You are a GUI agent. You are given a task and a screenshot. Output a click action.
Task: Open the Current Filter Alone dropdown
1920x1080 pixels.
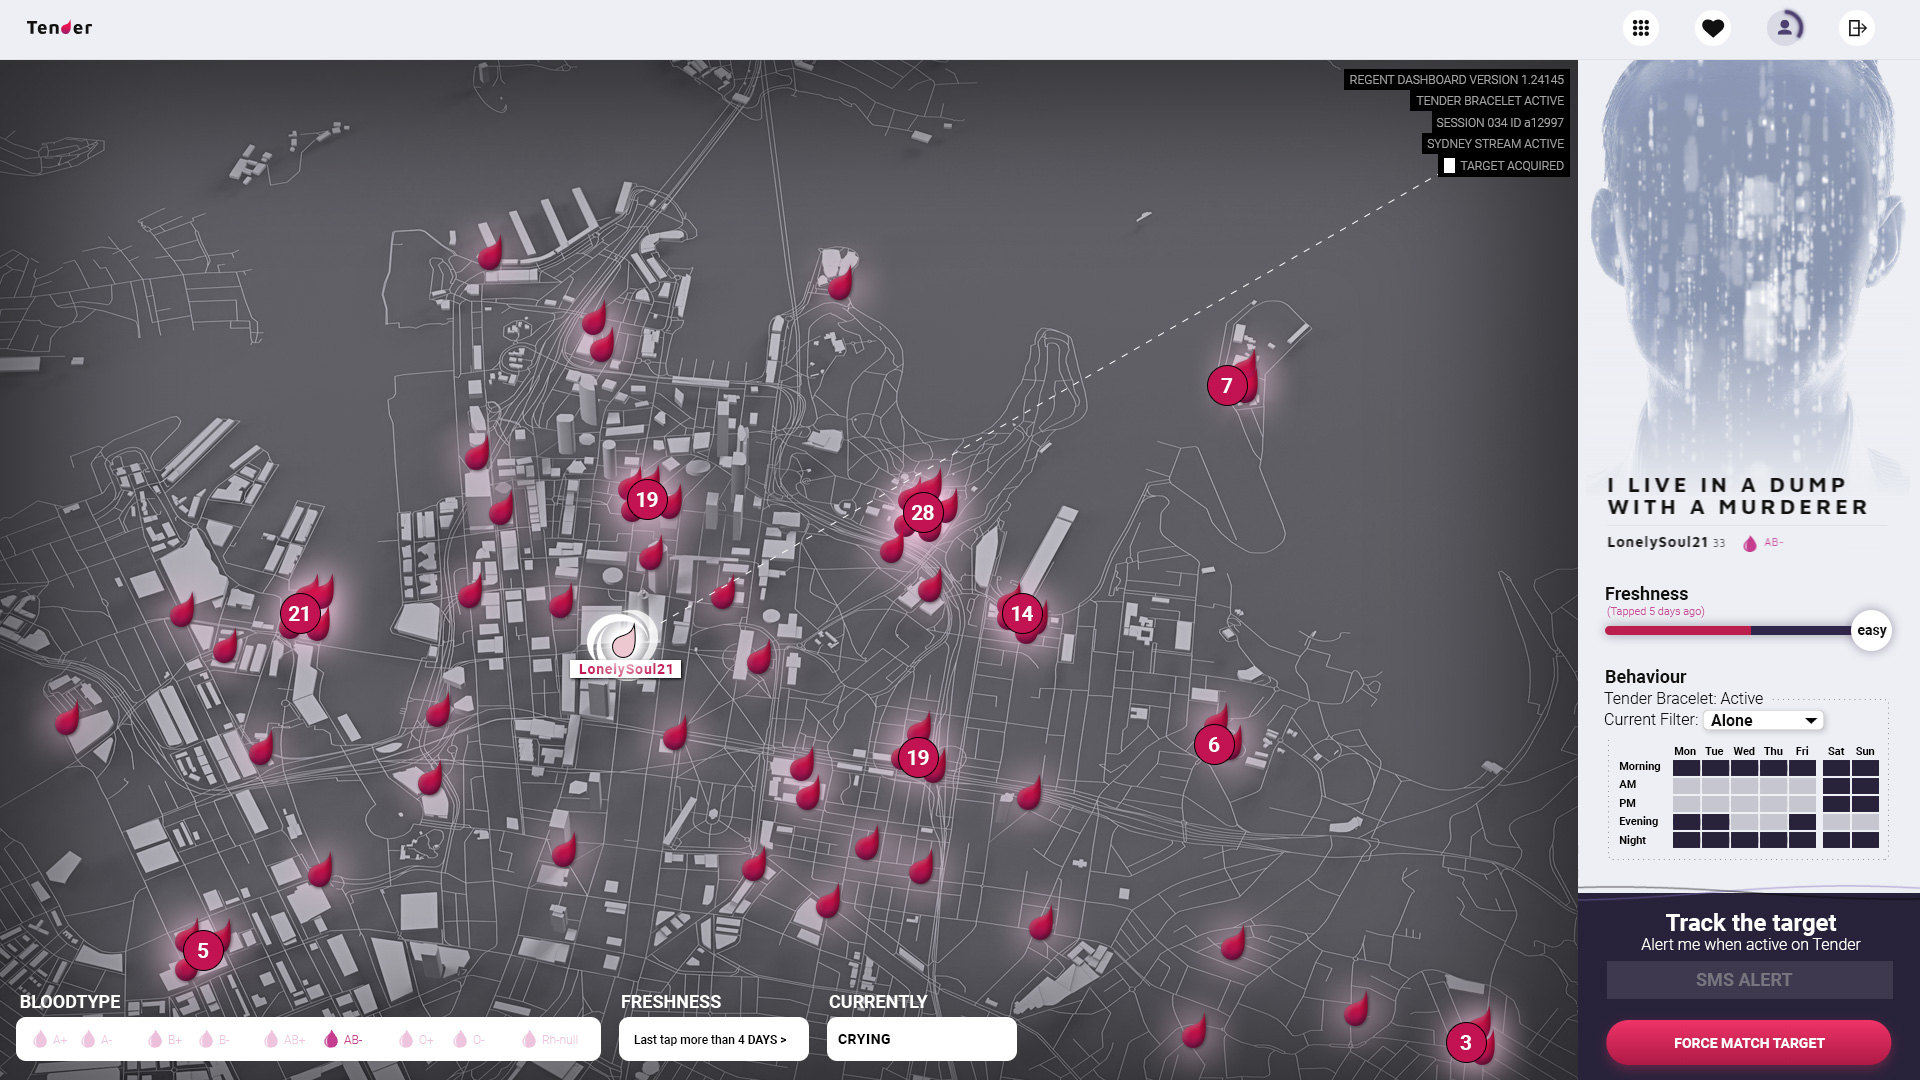(x=1763, y=721)
